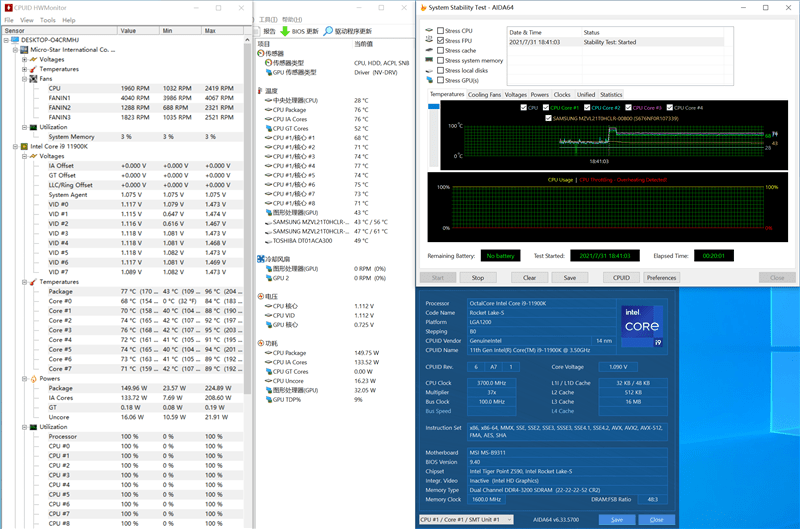Click the drive icon beside Stress local disks
The image size is (800, 529).
(429, 70)
